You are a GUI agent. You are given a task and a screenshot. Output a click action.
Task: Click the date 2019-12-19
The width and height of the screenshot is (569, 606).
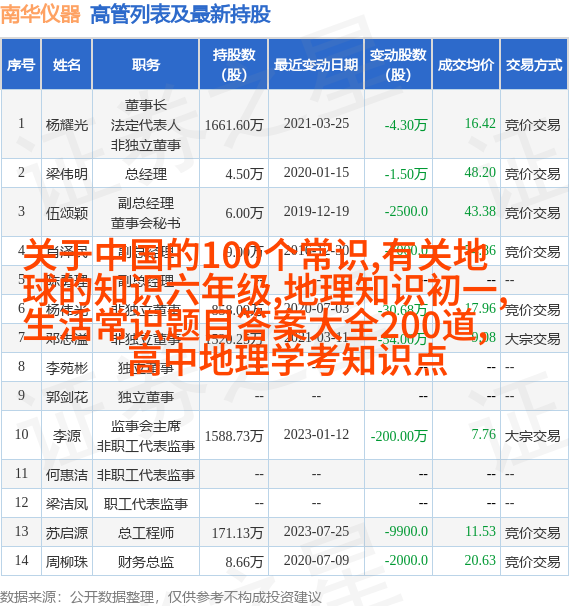[x=316, y=211]
